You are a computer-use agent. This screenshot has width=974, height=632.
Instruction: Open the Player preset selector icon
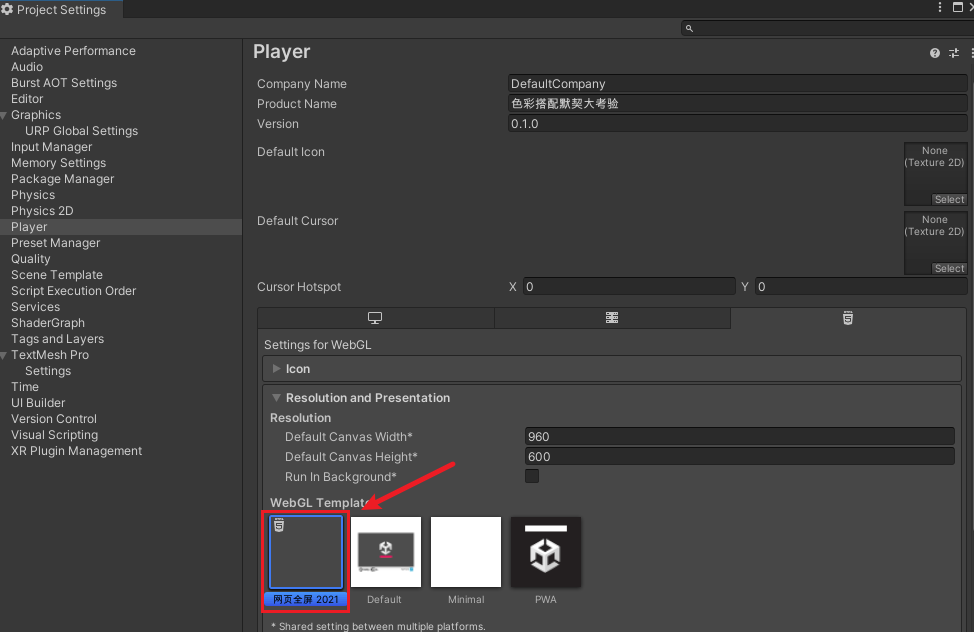pos(954,53)
